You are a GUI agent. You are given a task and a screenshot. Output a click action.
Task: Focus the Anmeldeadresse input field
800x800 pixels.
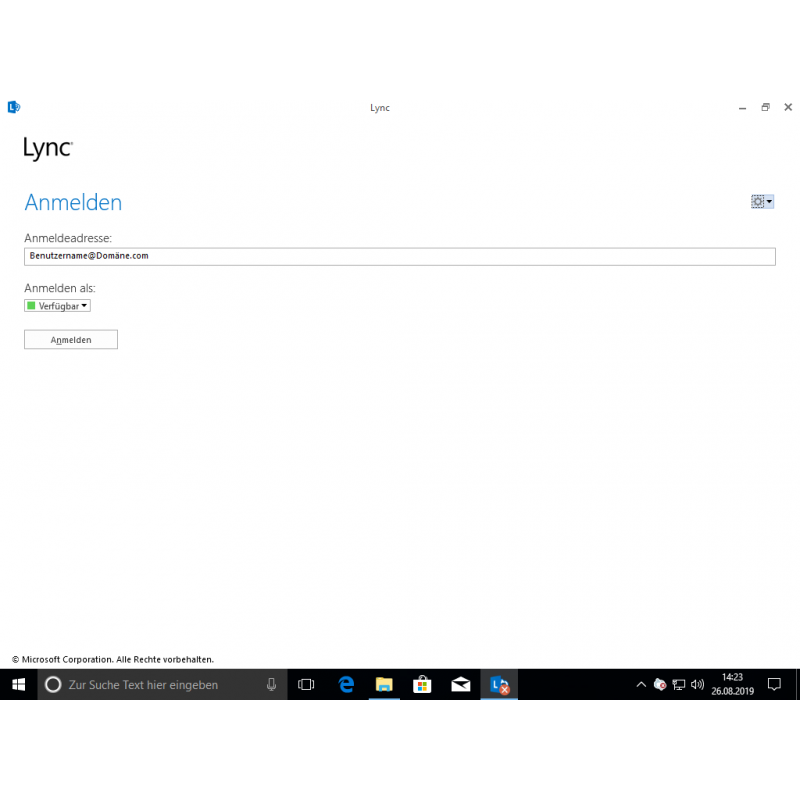400,256
